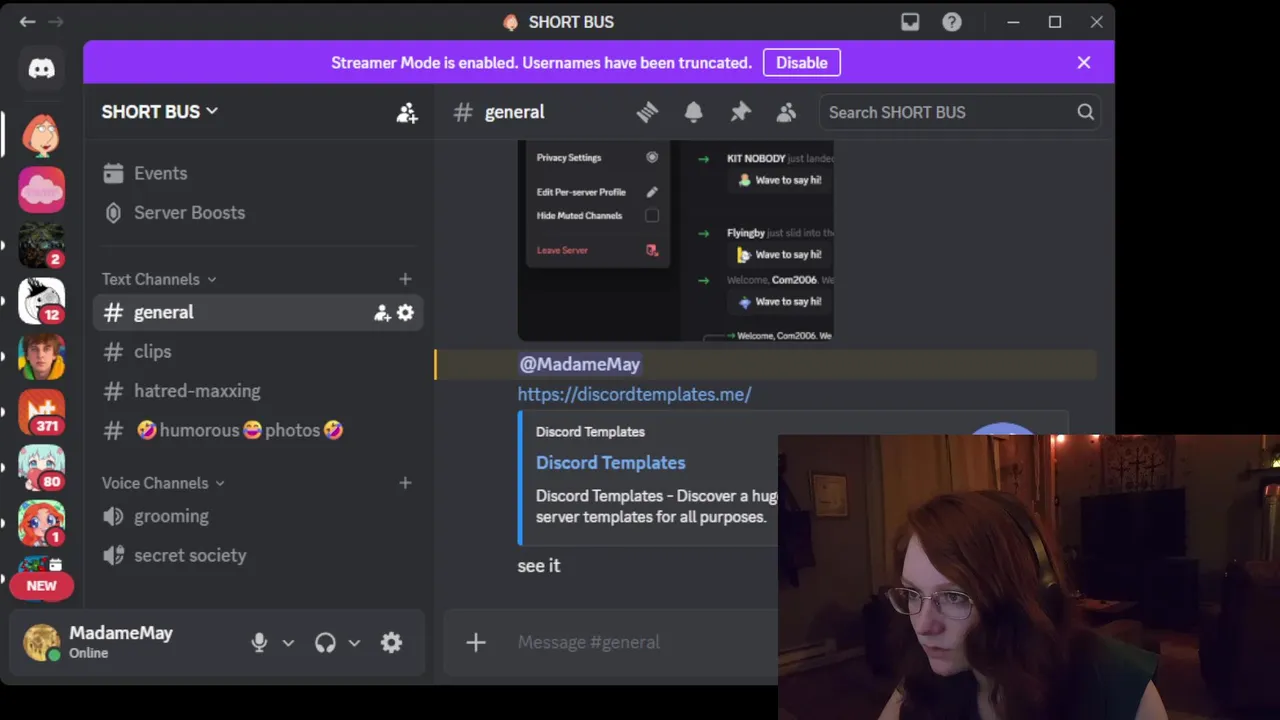Join the grooming voice channel

click(x=258, y=516)
